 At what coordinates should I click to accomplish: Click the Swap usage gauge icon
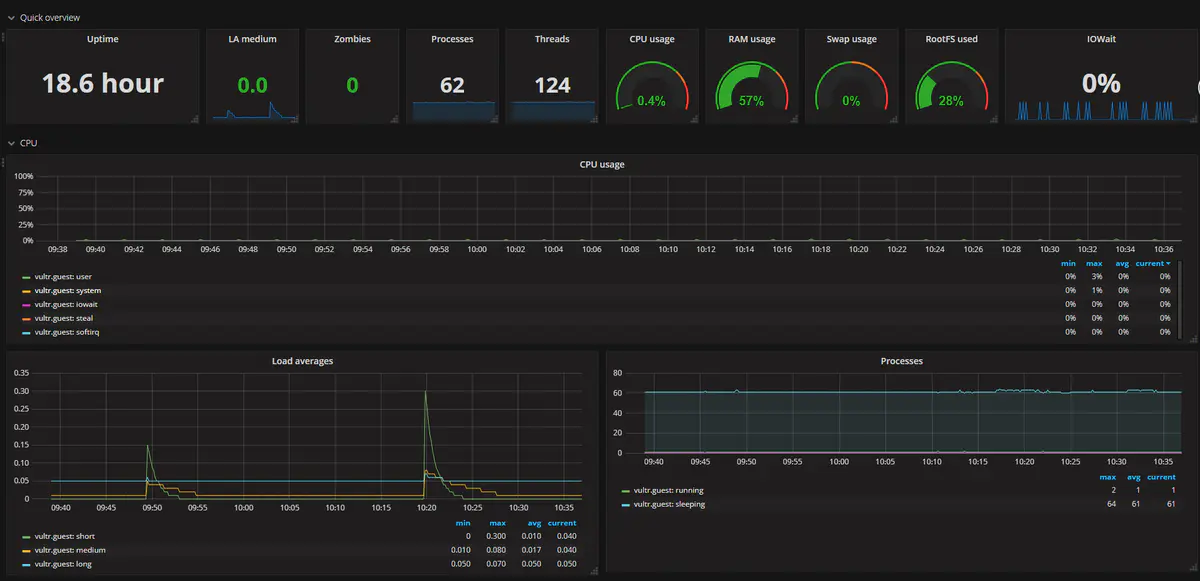(x=852, y=90)
